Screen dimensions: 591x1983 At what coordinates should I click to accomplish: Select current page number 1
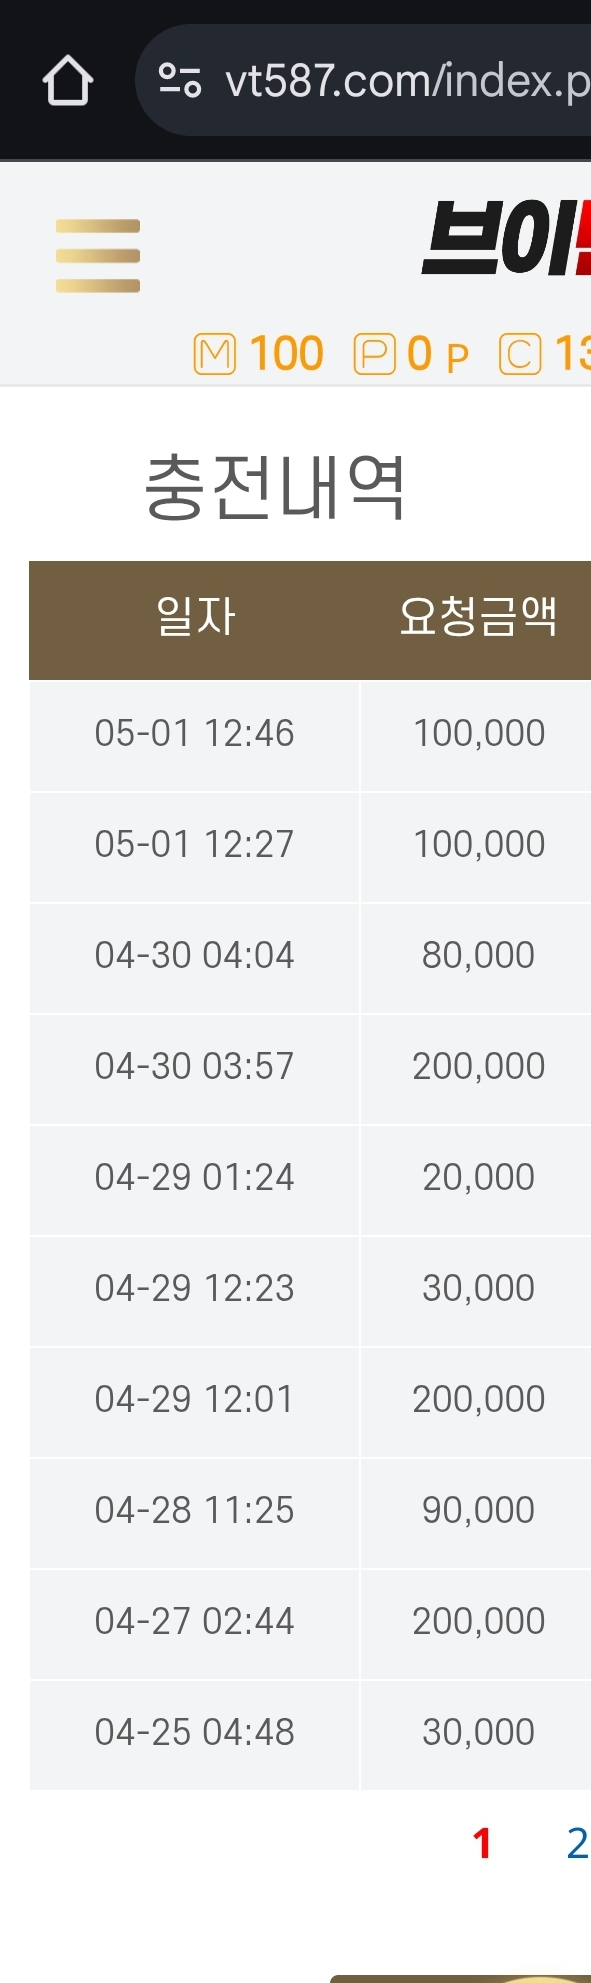click(x=482, y=1842)
